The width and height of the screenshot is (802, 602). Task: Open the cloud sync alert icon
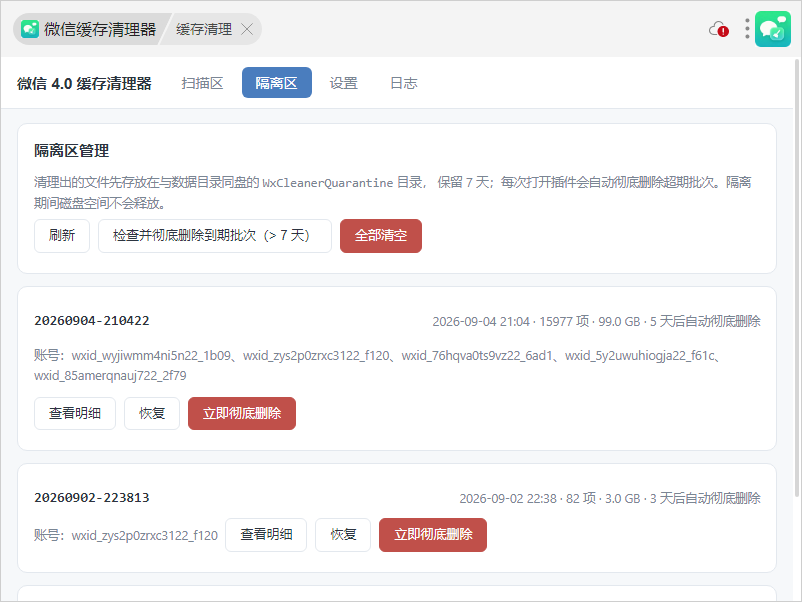click(x=719, y=29)
